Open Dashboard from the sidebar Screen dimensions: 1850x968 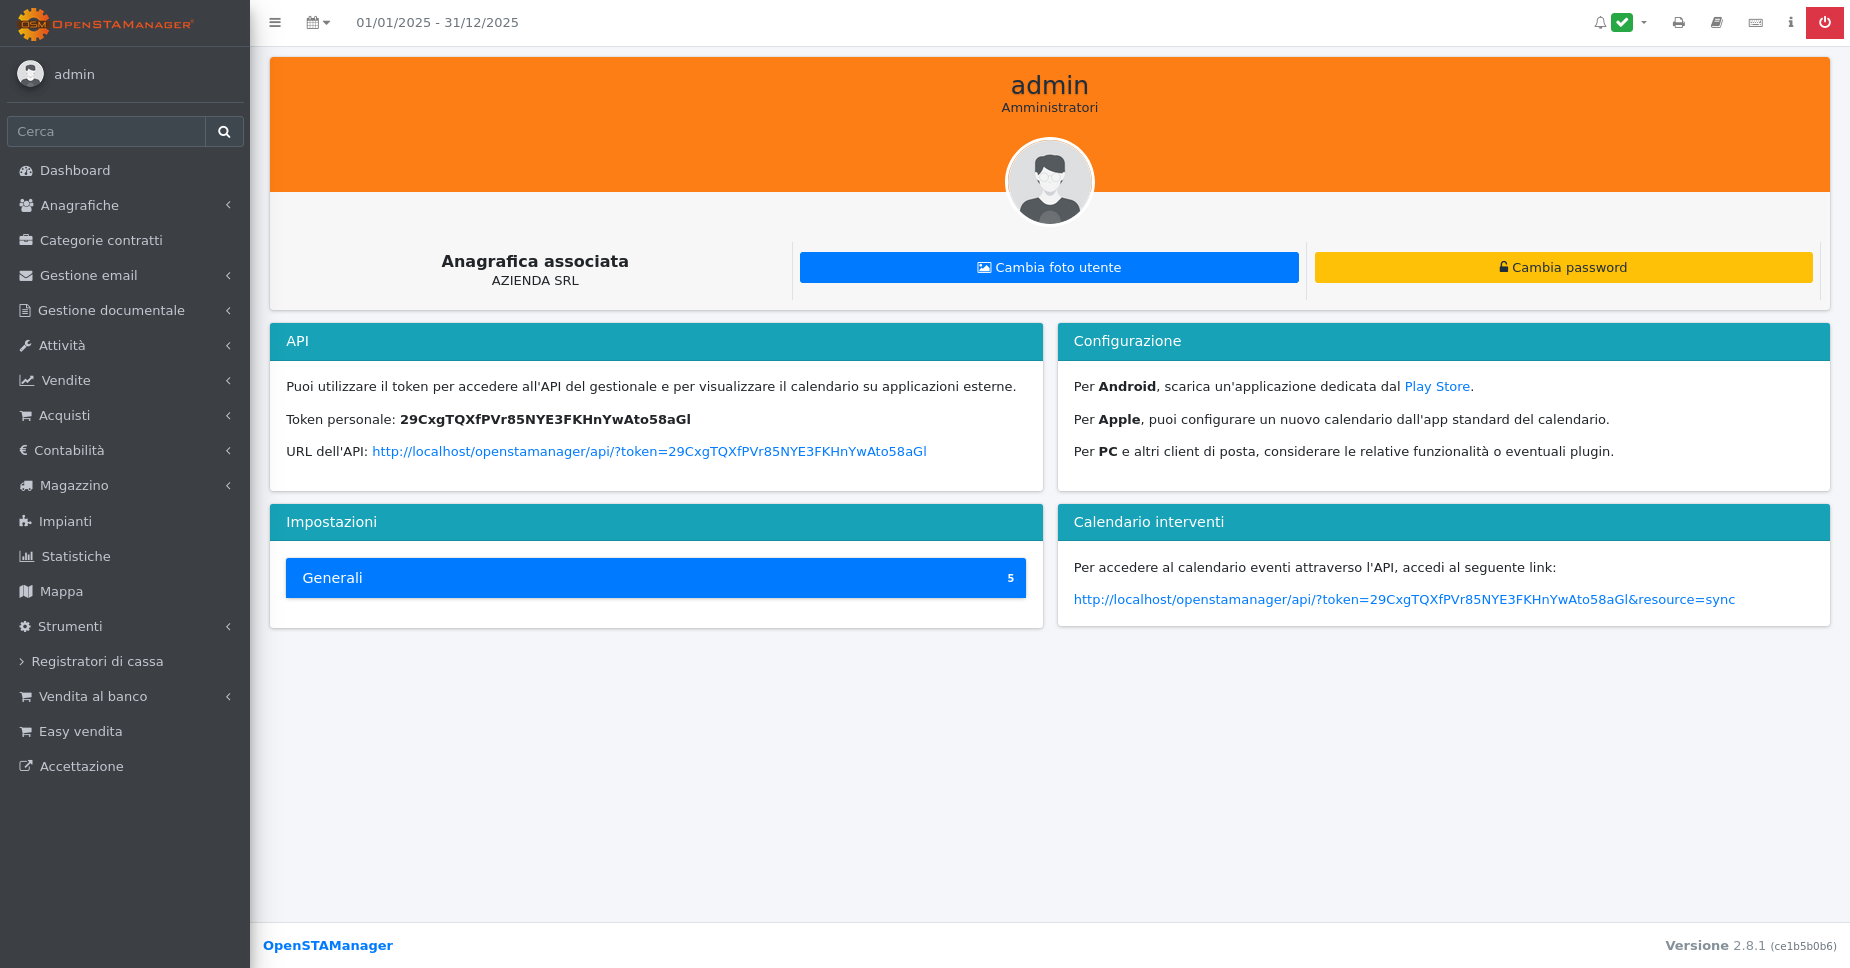75,170
